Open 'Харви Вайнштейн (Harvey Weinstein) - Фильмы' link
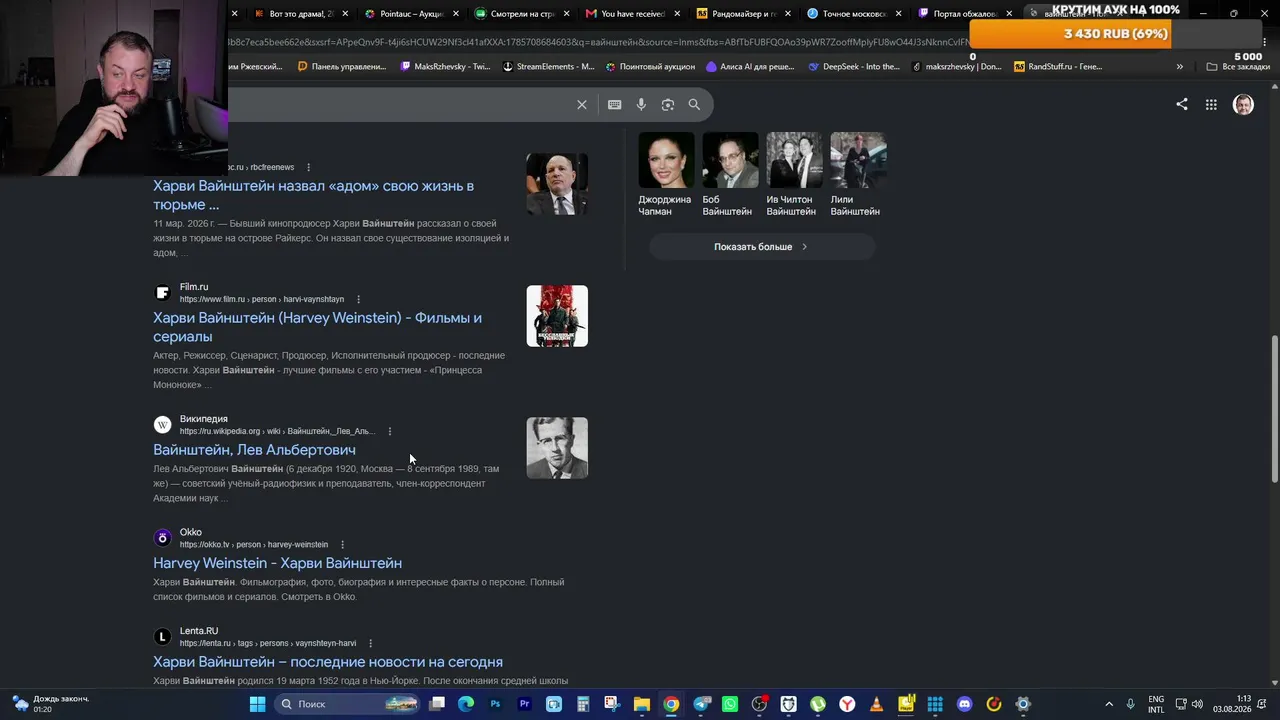 tap(317, 327)
